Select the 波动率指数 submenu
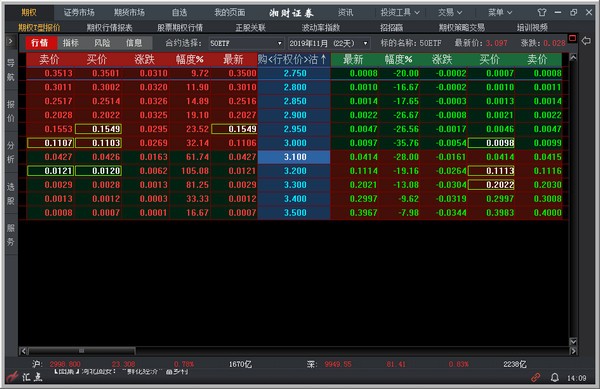 [321, 28]
